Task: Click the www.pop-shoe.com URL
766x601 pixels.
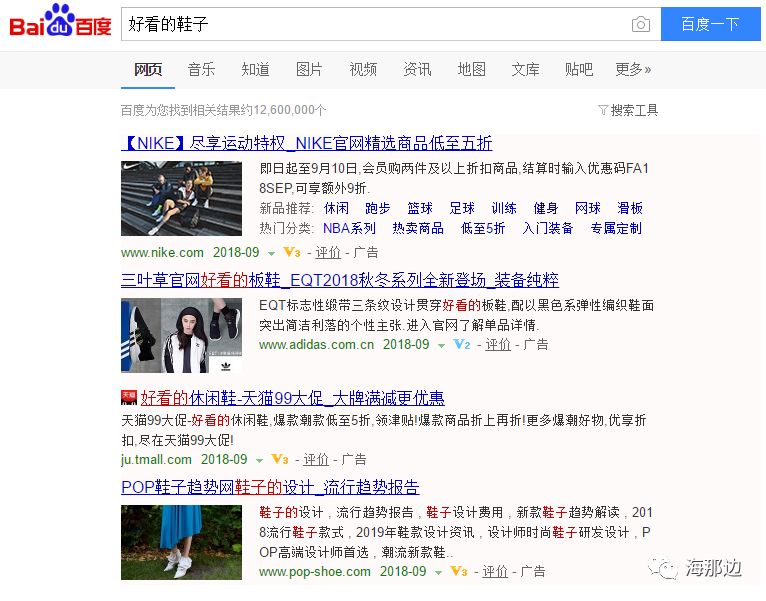Action: coord(315,571)
